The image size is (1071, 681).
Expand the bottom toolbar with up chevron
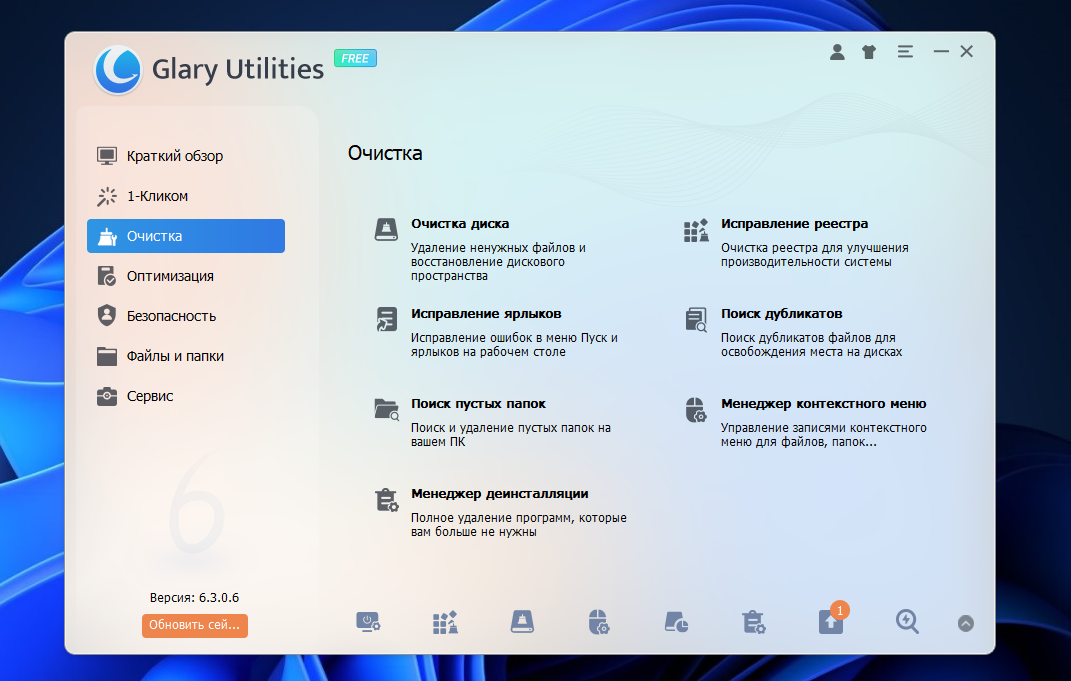point(965,623)
